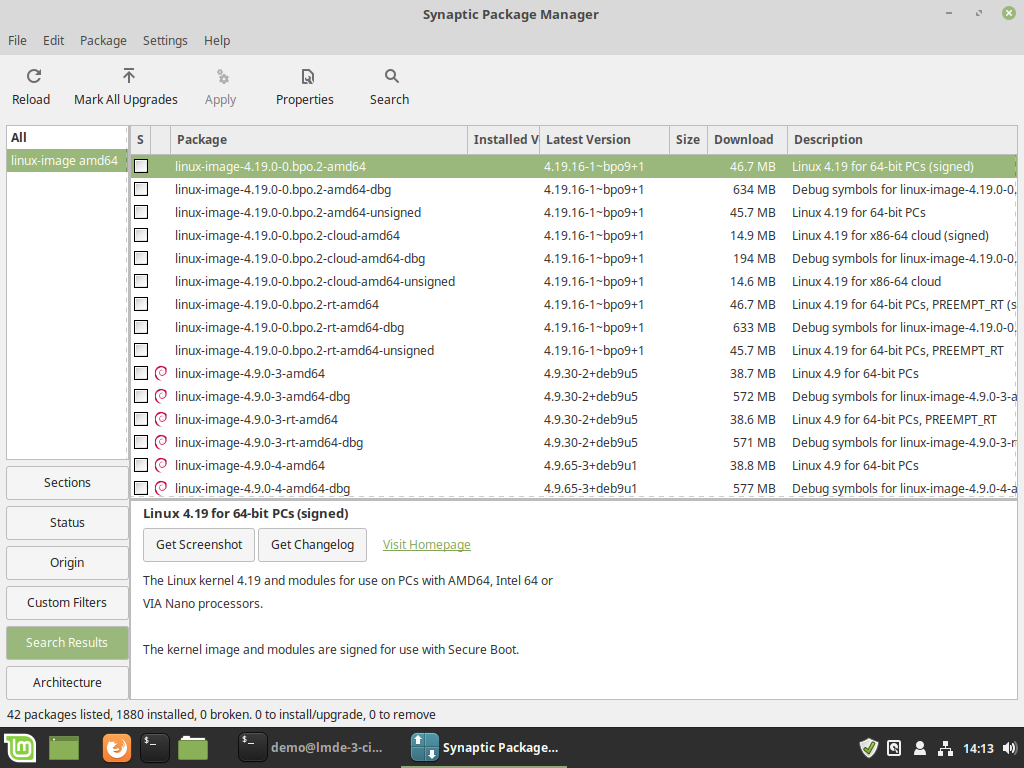Click Debian logo beside linux-image-4.9.0-4-amd64
This screenshot has width=1024, height=768.
point(161,465)
